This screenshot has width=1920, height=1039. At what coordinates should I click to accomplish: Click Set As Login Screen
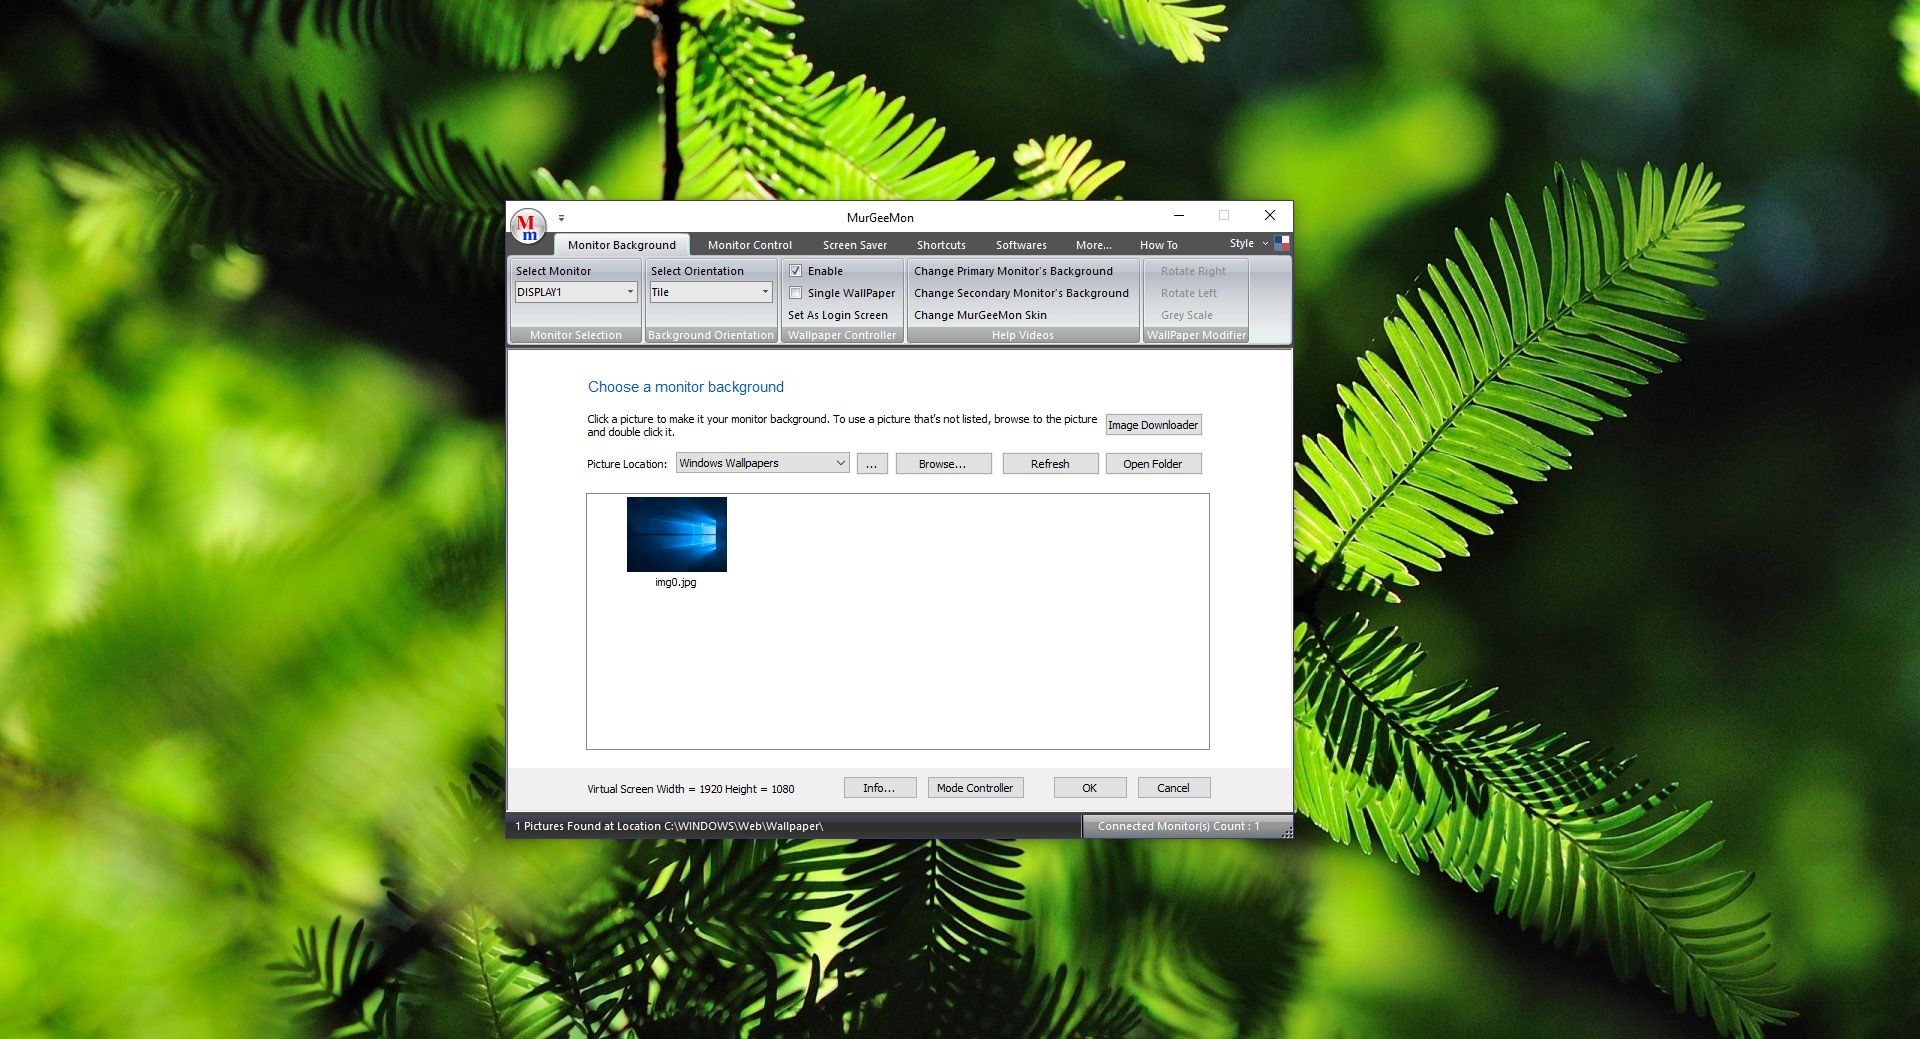(837, 315)
